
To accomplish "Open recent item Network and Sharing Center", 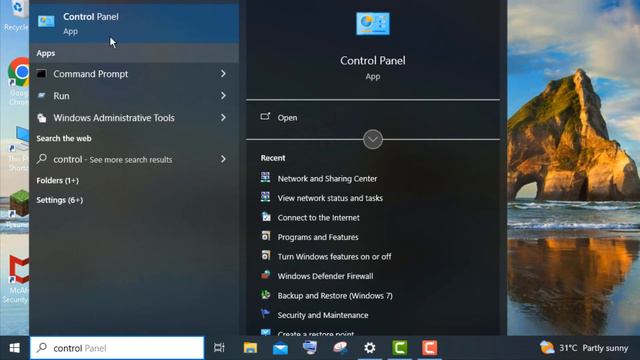I will (327, 178).
